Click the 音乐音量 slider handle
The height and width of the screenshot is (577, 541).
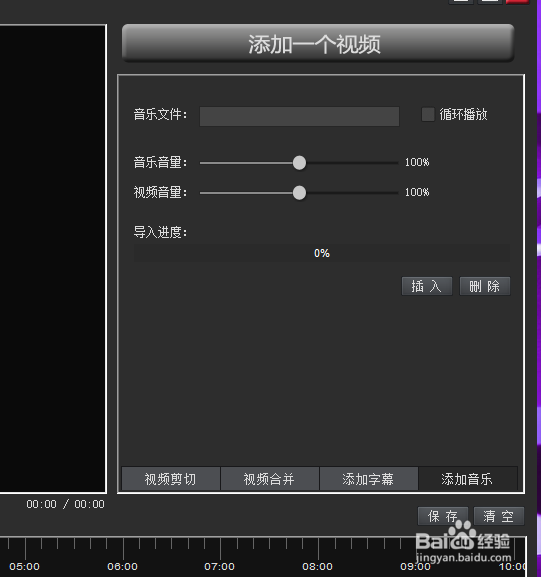point(299,163)
